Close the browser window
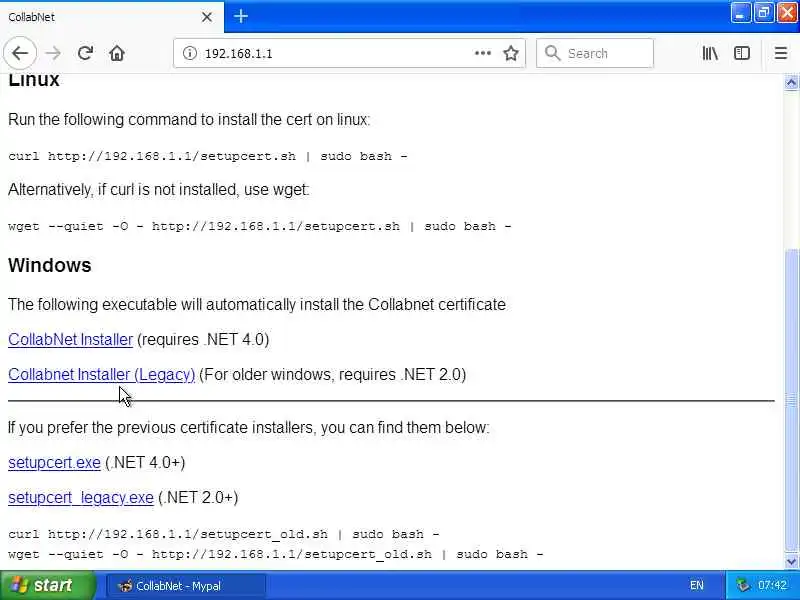The width and height of the screenshot is (800, 600). 787,13
